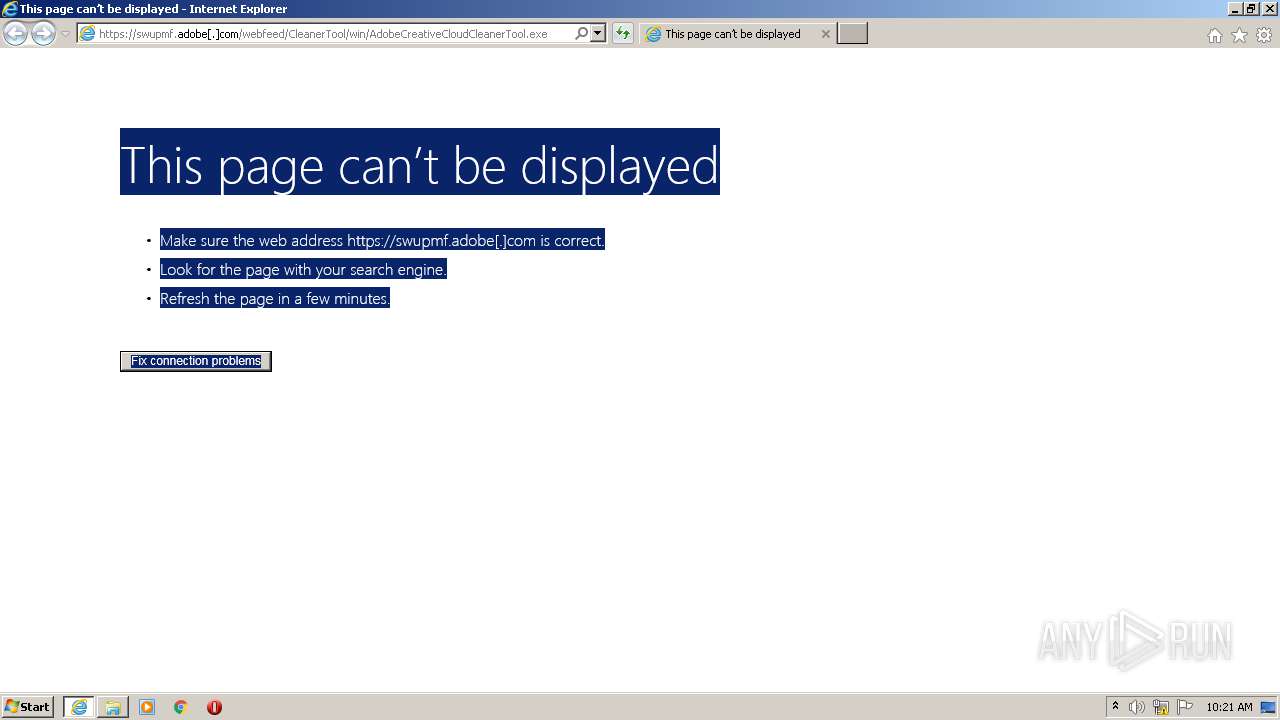
Task: Launch Google Chrome from taskbar
Action: (x=181, y=707)
